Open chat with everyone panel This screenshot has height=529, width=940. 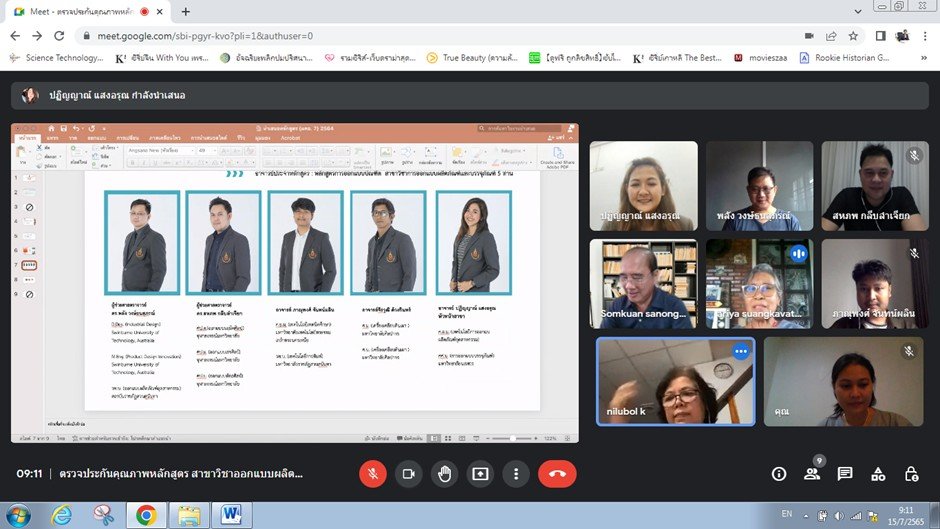pyautogui.click(x=845, y=474)
